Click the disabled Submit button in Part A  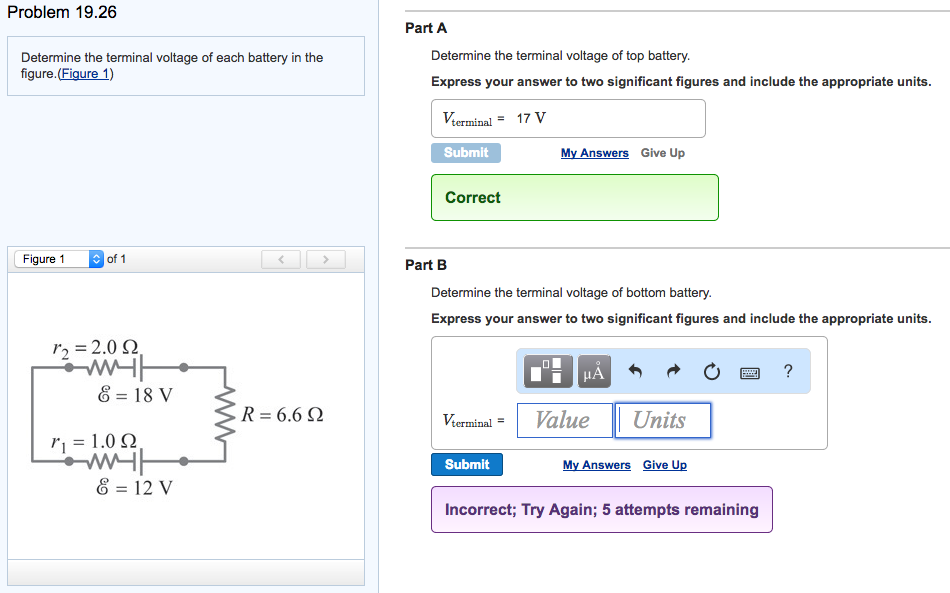click(x=465, y=152)
